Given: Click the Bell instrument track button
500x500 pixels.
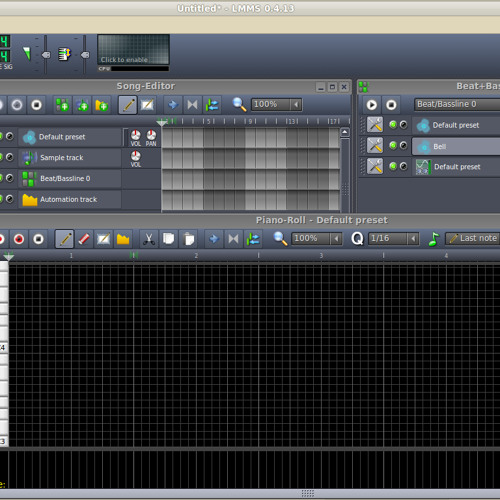Looking at the screenshot, I should 456,146.
